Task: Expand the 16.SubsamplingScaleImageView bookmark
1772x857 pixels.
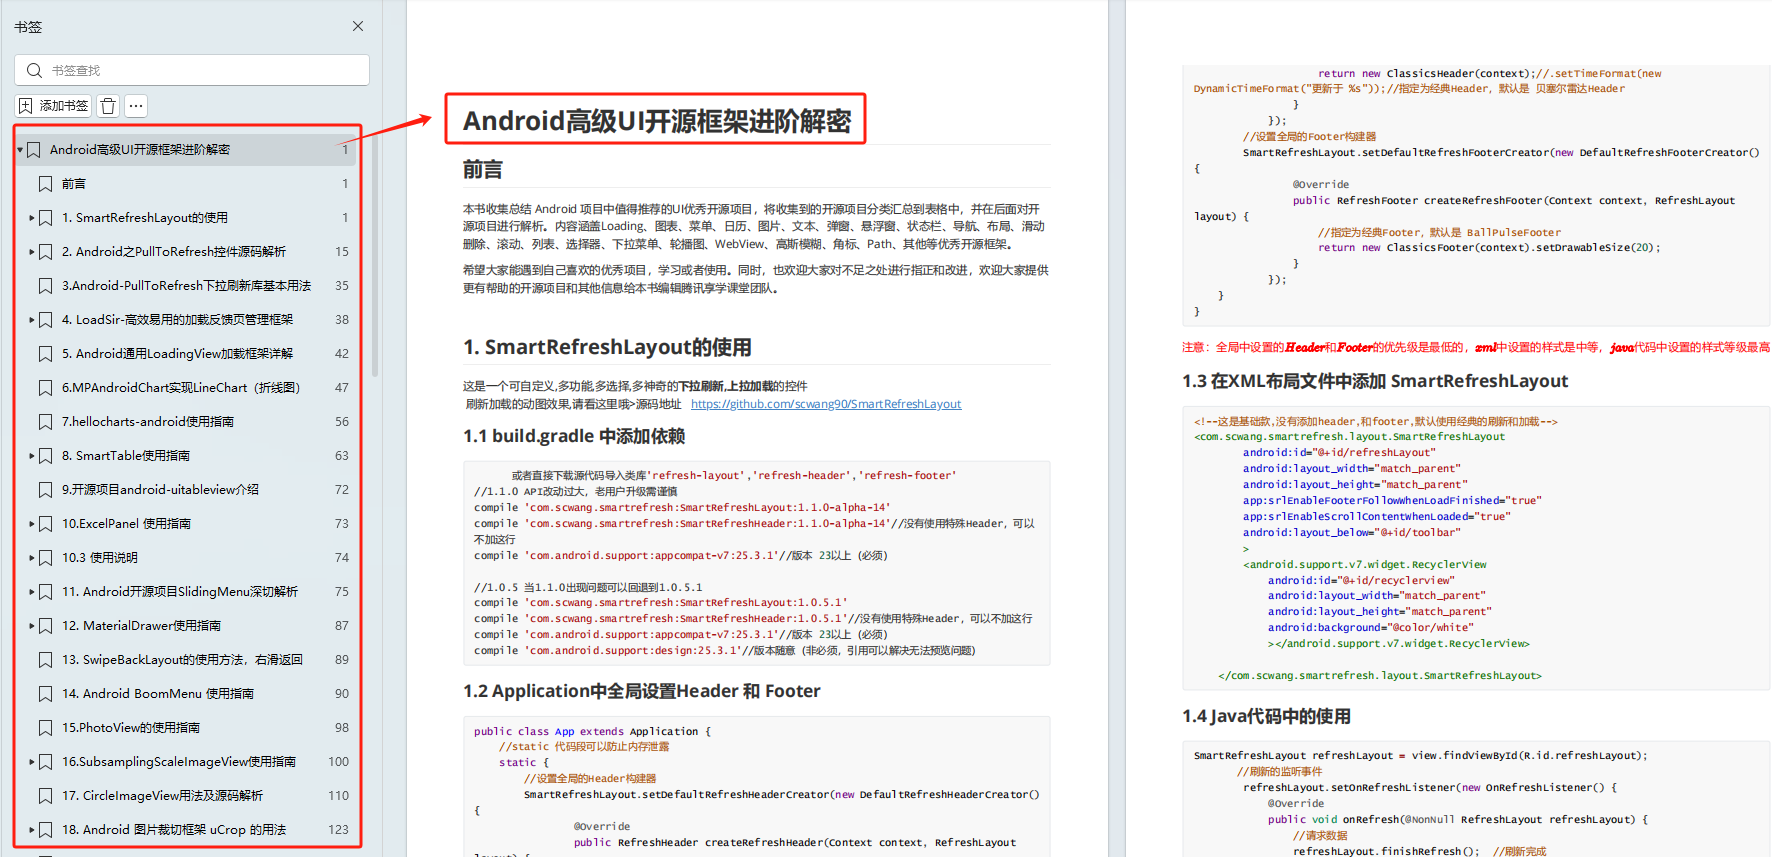Action: click(32, 762)
